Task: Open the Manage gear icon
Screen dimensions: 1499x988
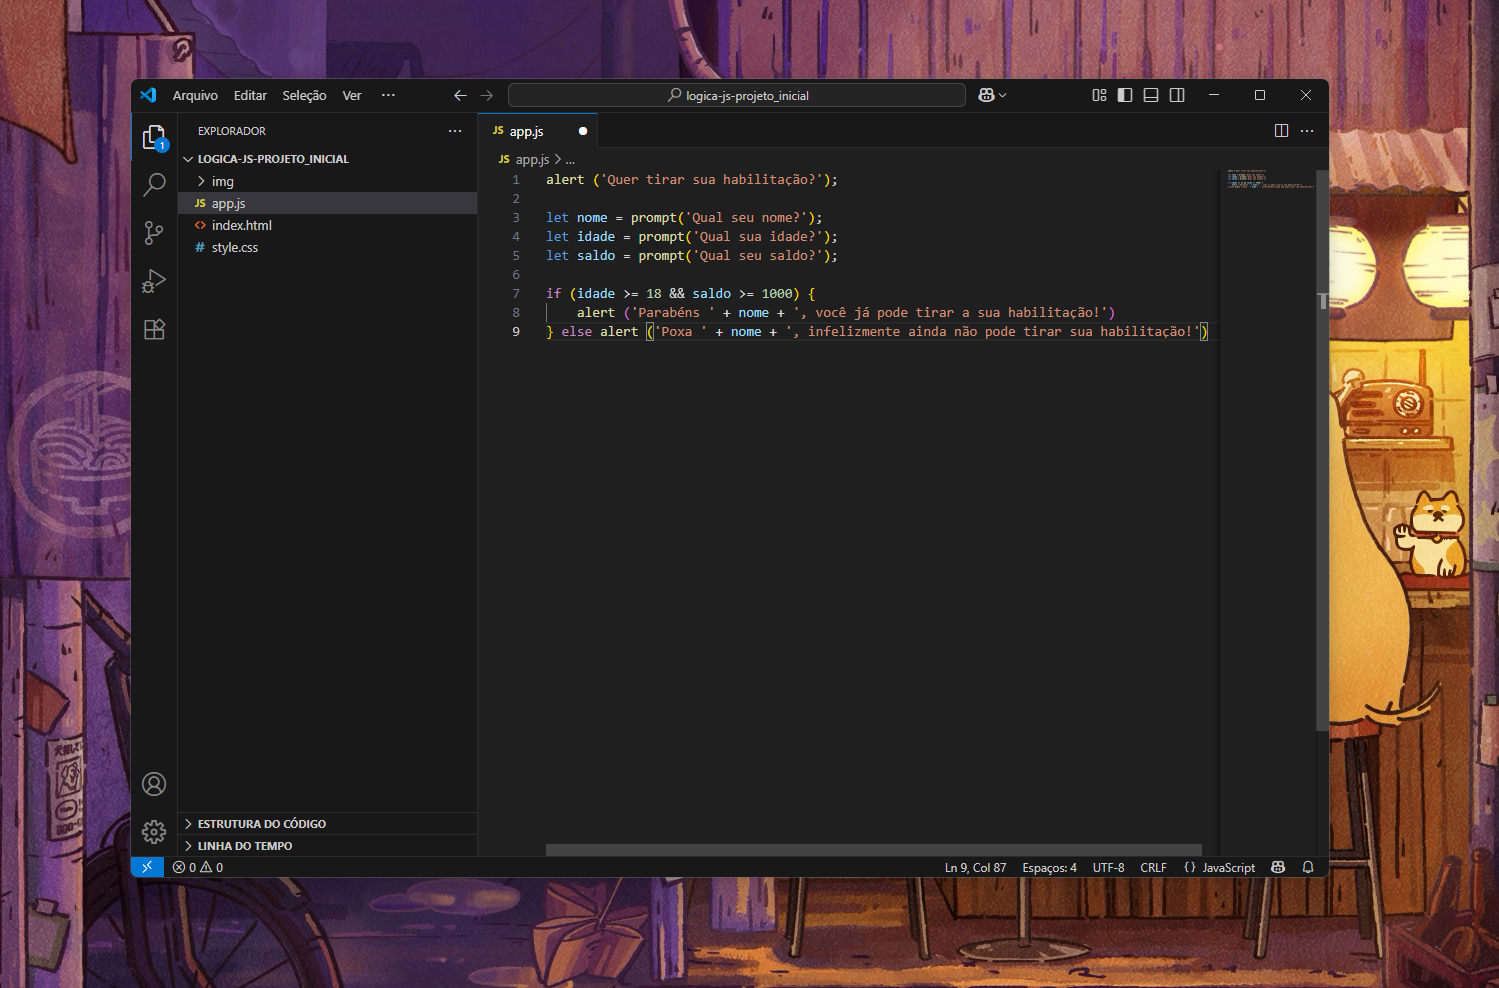Action: tap(154, 832)
